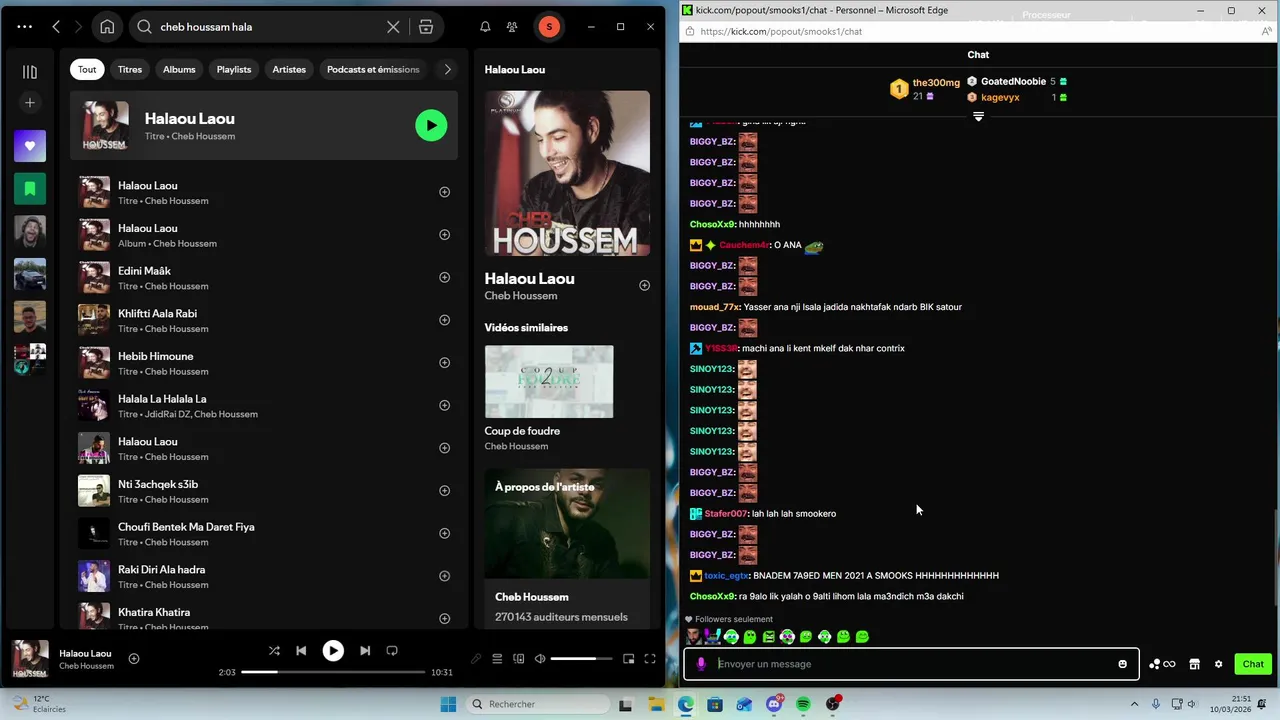Add Raki Diri Ala hadra to library
Viewport: 1280px width, 720px height.
tap(444, 576)
